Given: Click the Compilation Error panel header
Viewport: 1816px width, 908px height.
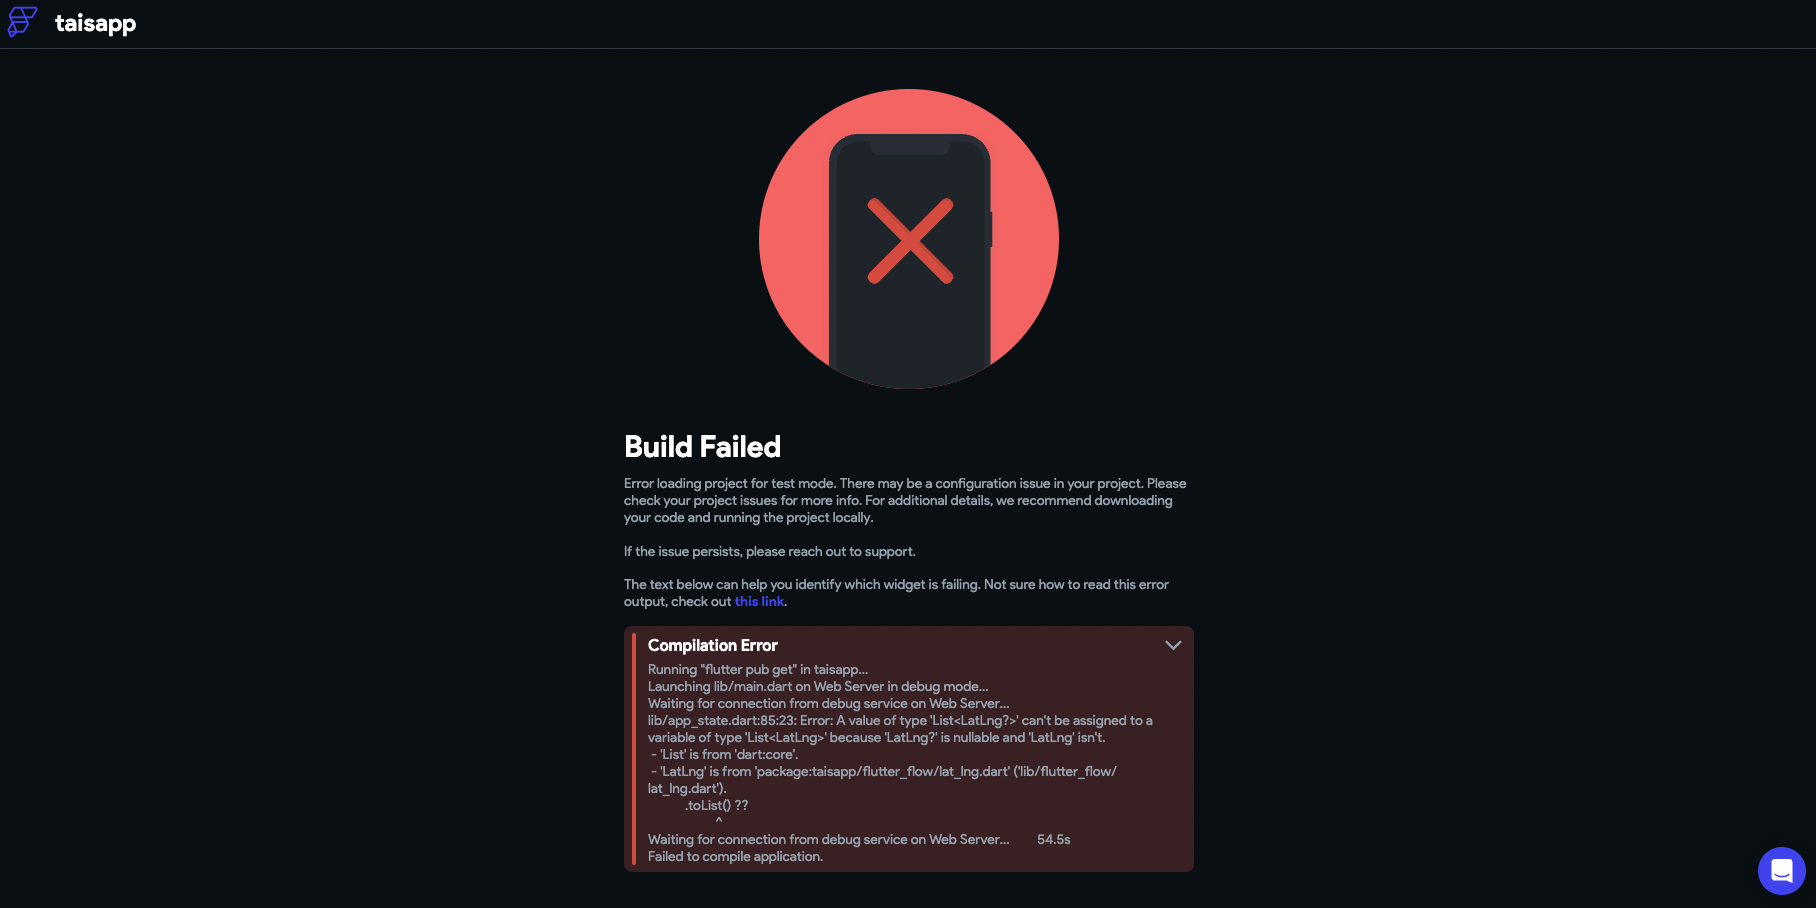Looking at the screenshot, I should (x=713, y=645).
